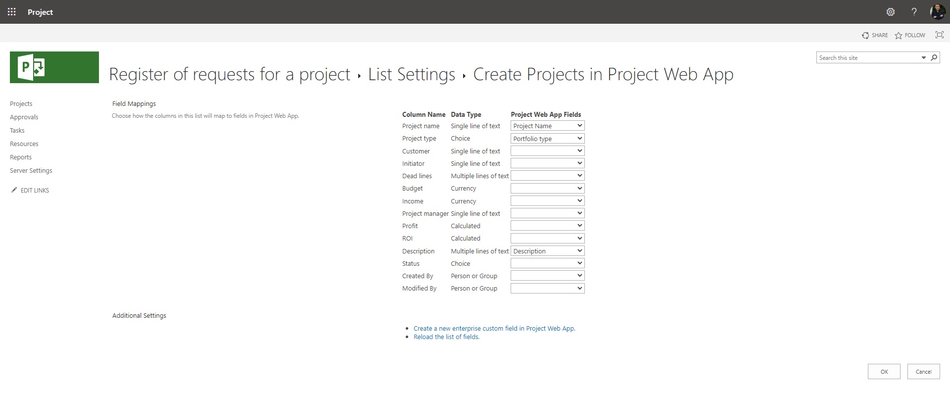Click the Project site logo
The width and height of the screenshot is (950, 394).
point(55,67)
